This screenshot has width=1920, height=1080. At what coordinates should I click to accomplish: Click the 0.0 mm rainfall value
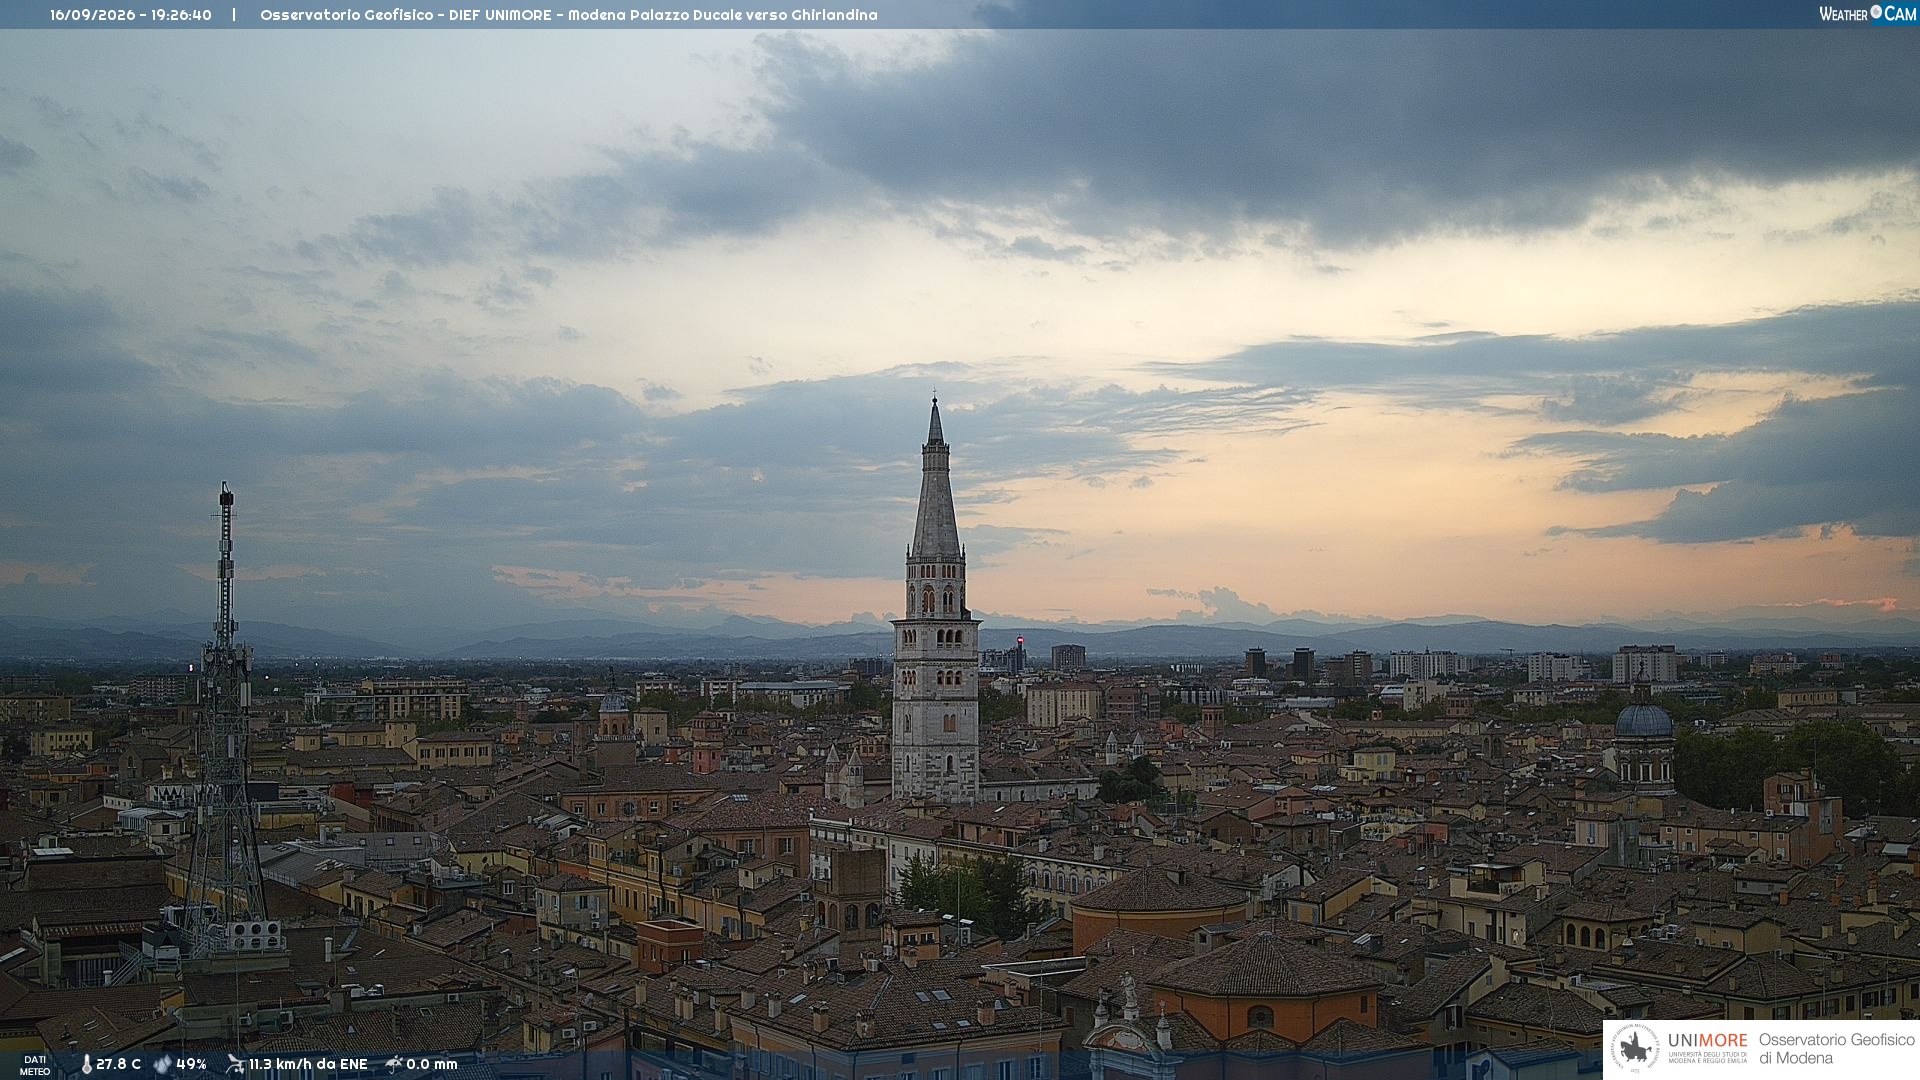click(432, 1064)
